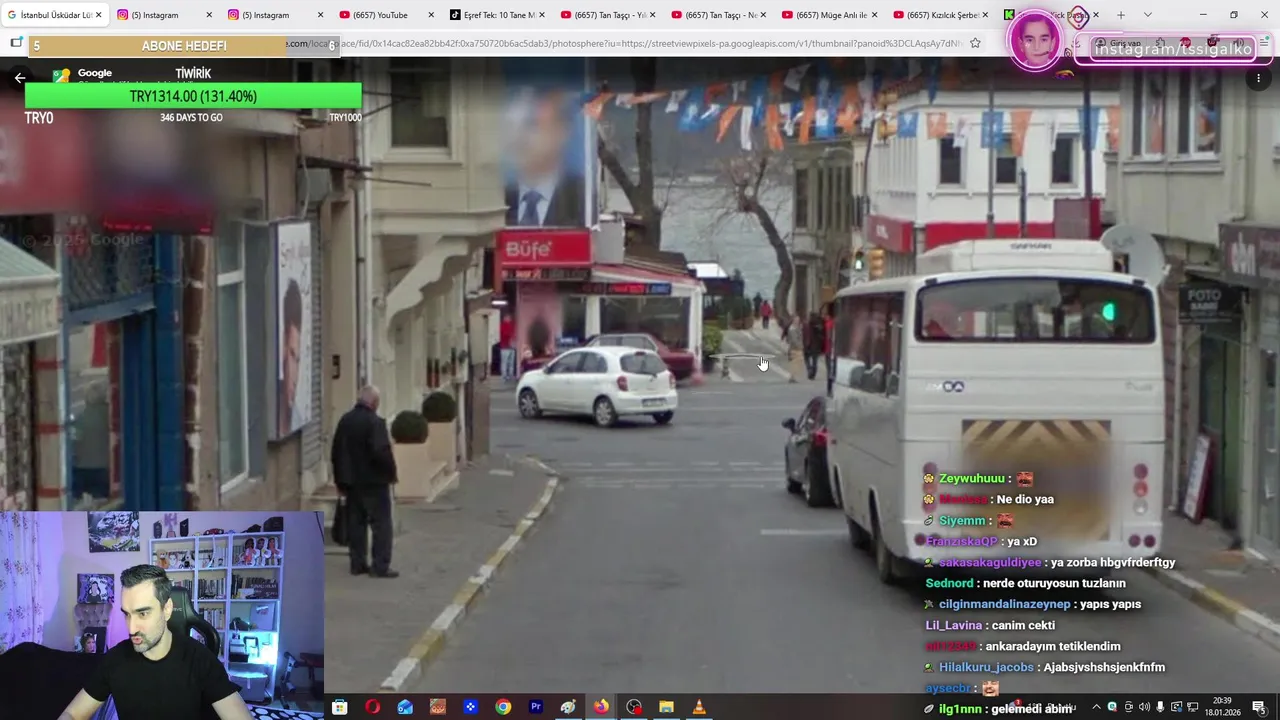Close the Eşref Tek tab
Screen dimensions: 1280x720
pyautogui.click(x=542, y=15)
